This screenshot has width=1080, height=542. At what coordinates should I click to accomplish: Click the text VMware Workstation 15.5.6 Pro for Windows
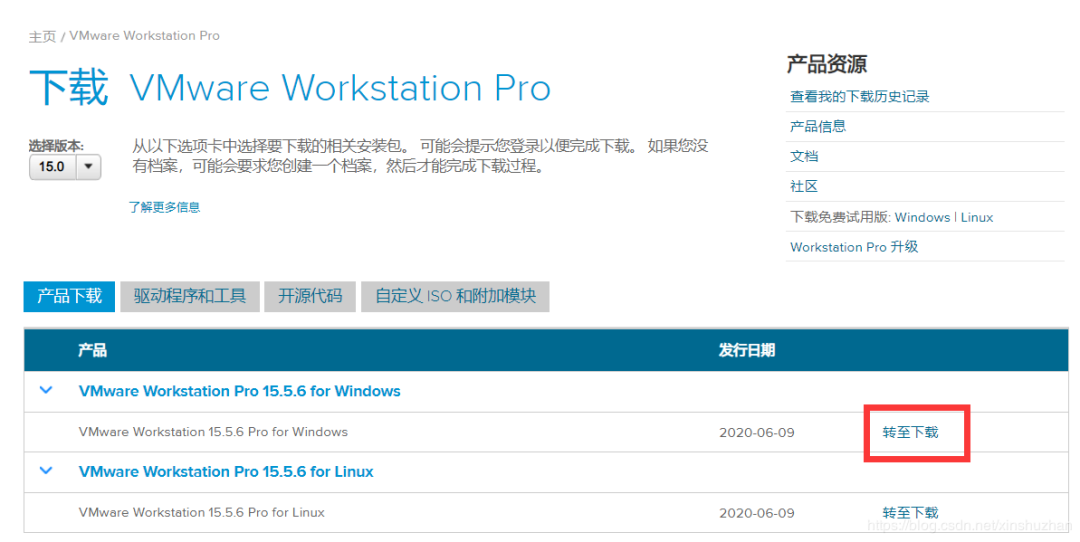pyautogui.click(x=214, y=432)
